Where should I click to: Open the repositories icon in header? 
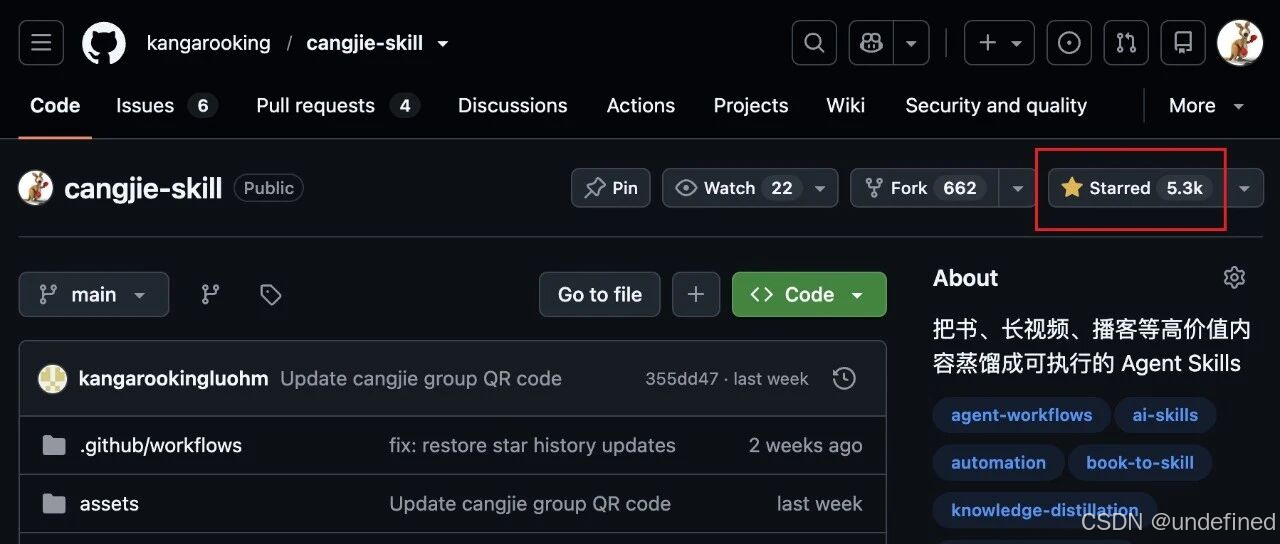click(x=1183, y=43)
